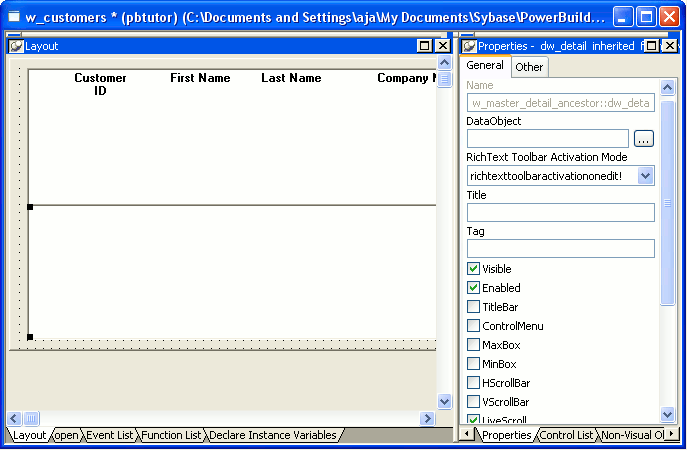Click Layout pane scroll left arrow

14,418
